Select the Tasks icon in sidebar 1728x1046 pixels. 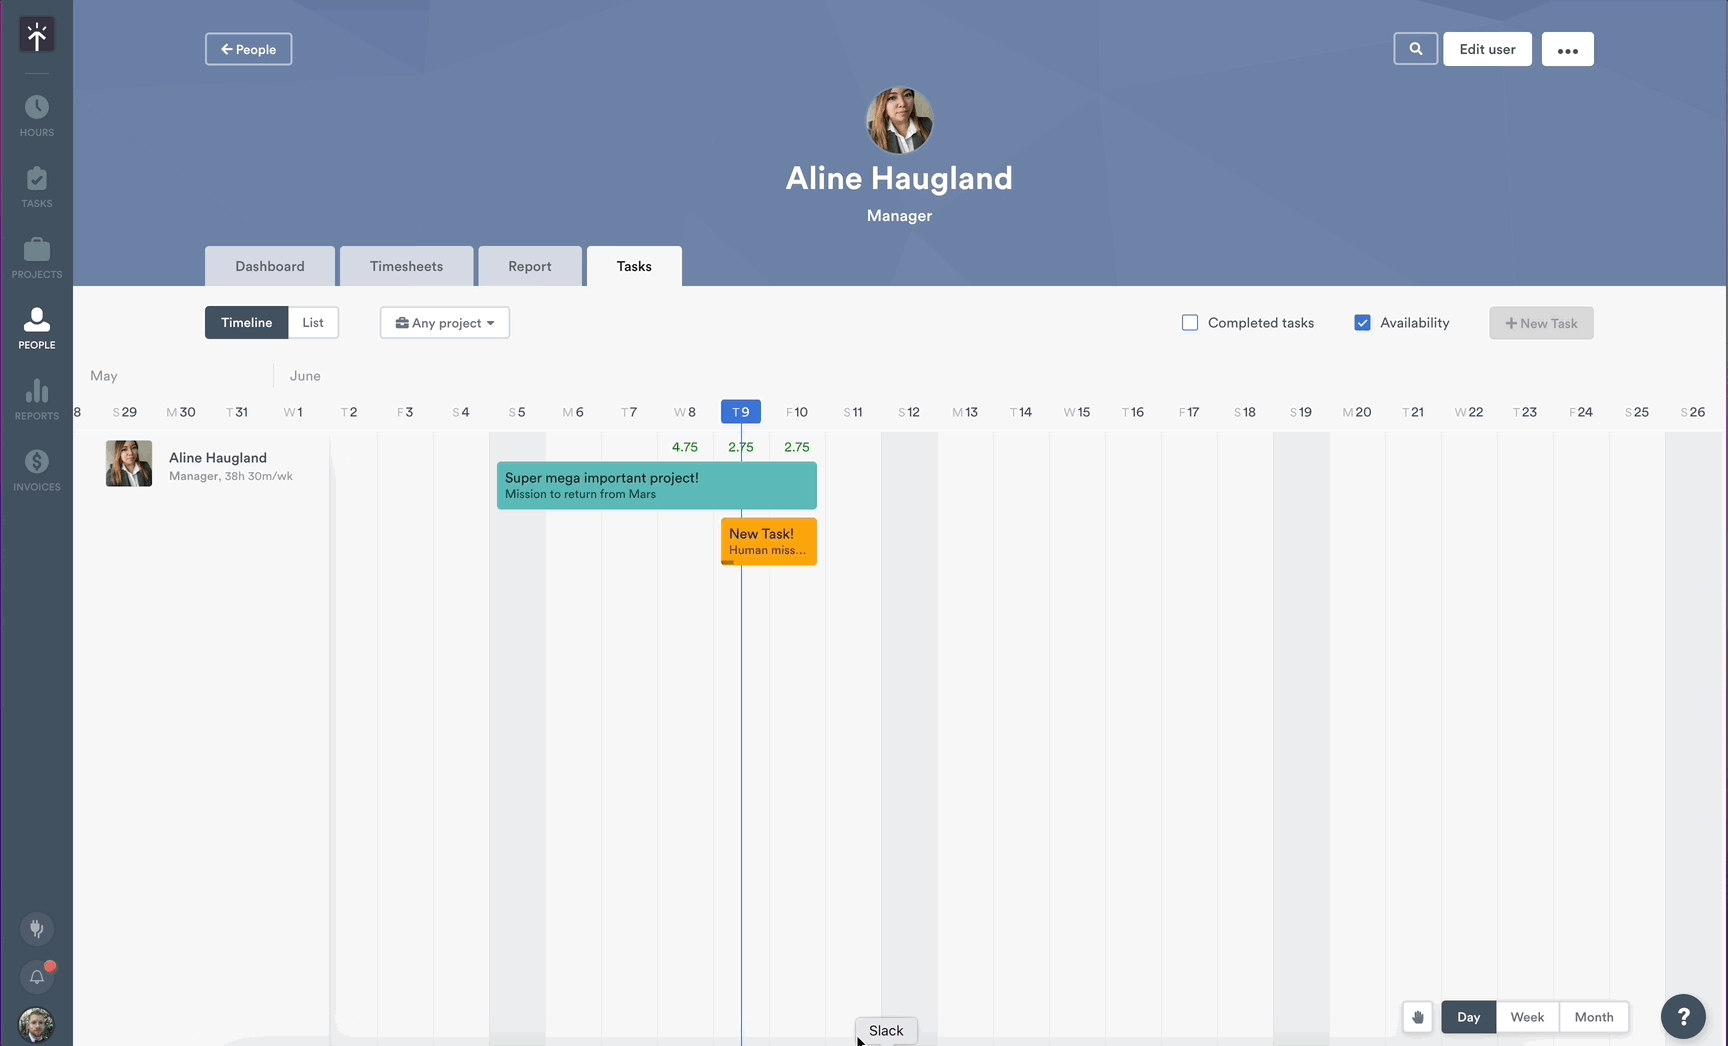click(x=37, y=184)
